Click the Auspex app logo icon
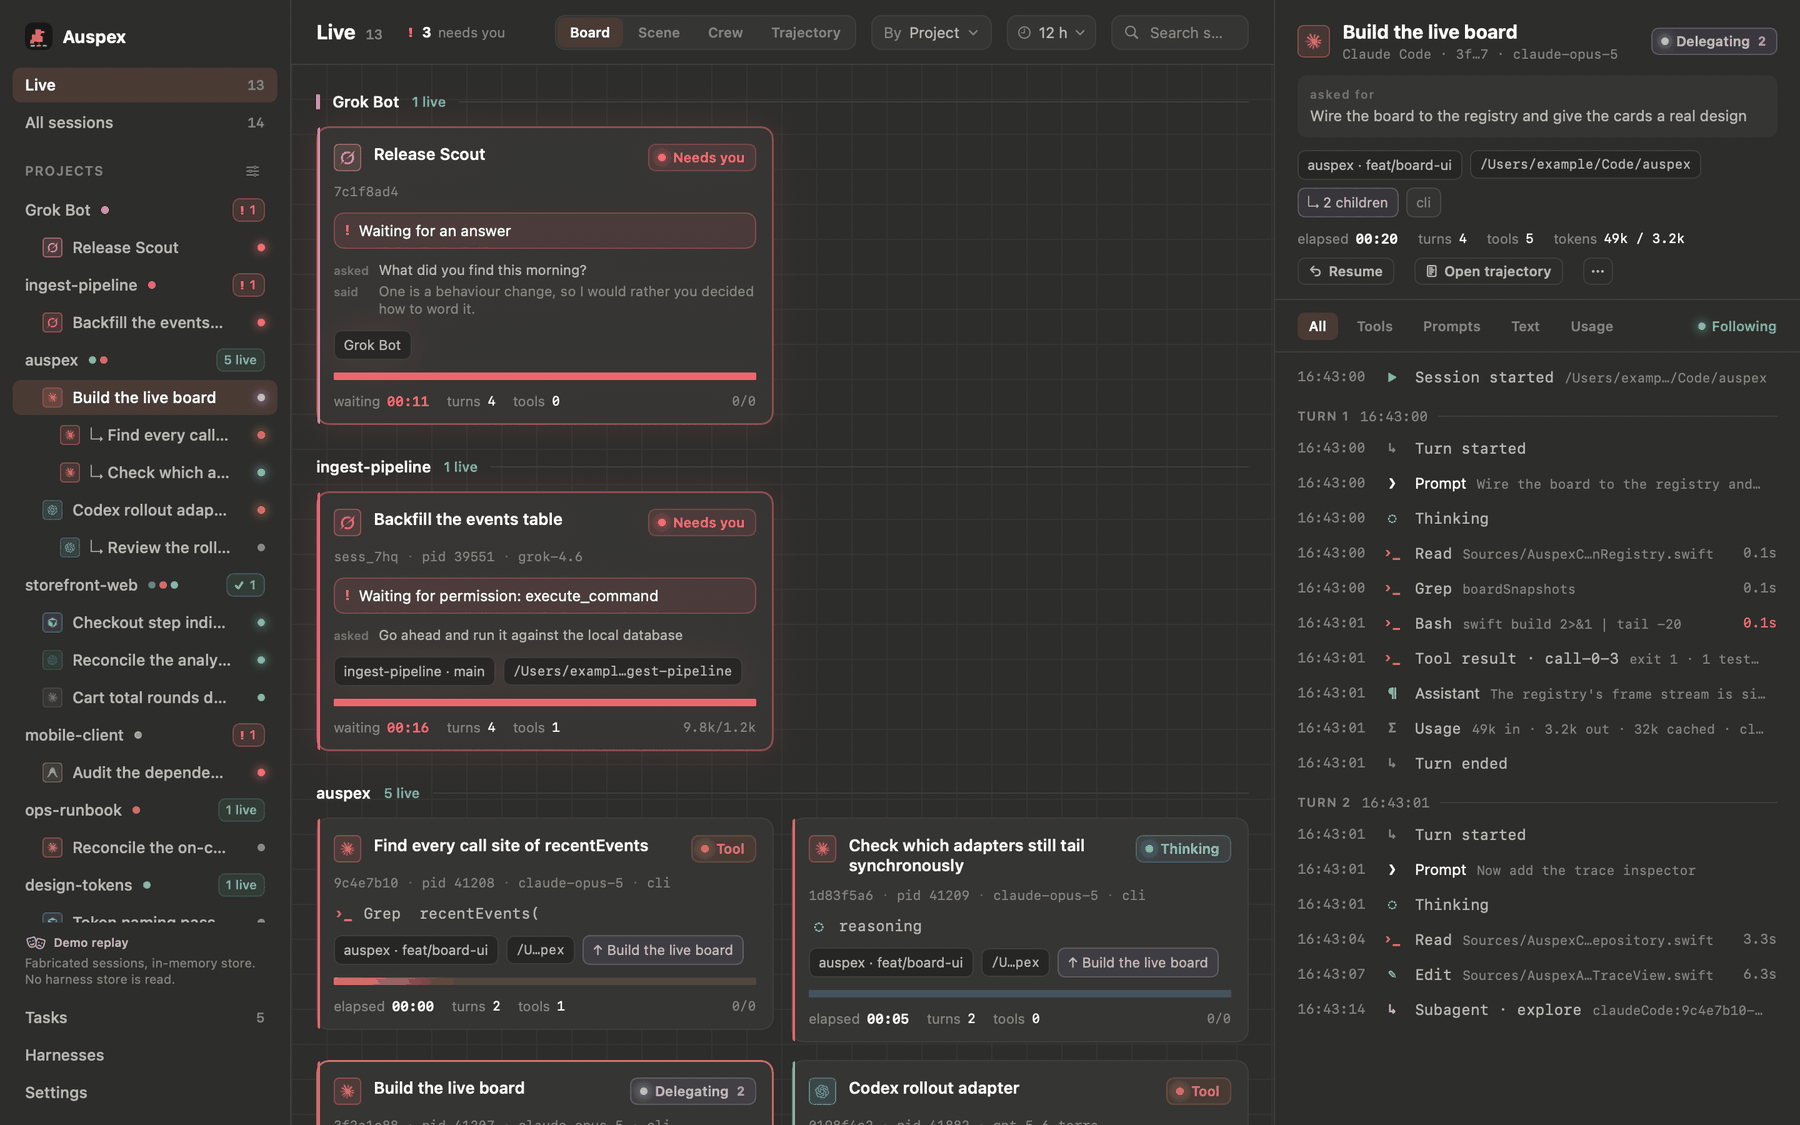This screenshot has height=1125, width=1800. coord(38,37)
